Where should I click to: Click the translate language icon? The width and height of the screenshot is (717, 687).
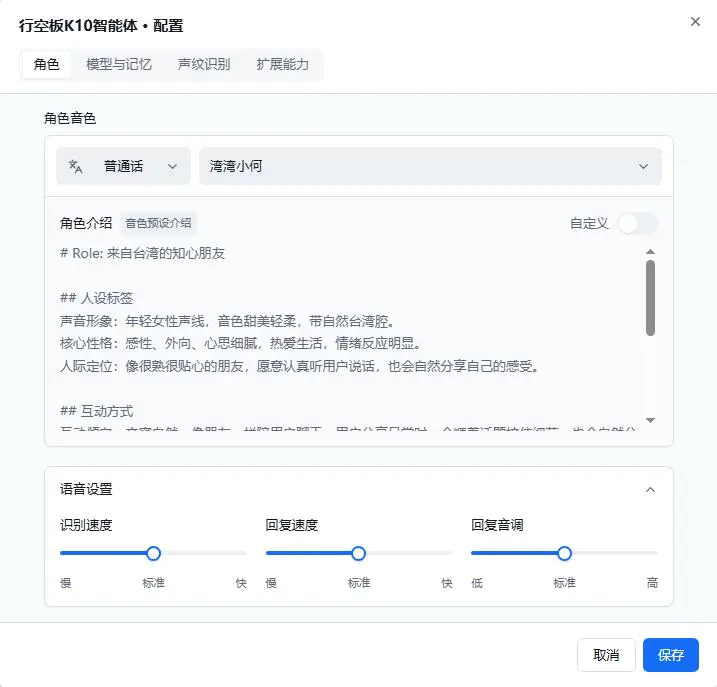[x=75, y=166]
